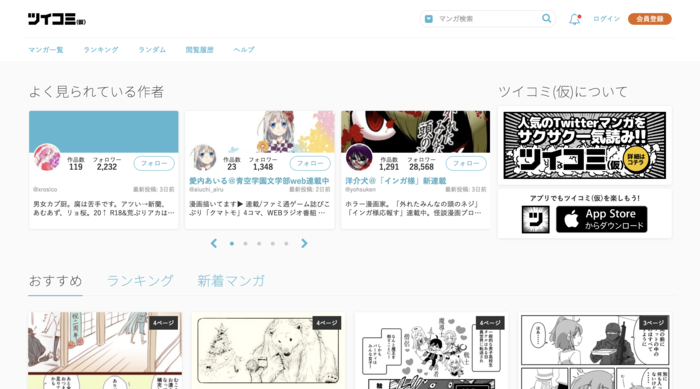This screenshot has height=389, width=700.
Task: Open the search type dropdown icon
Action: coord(429,19)
